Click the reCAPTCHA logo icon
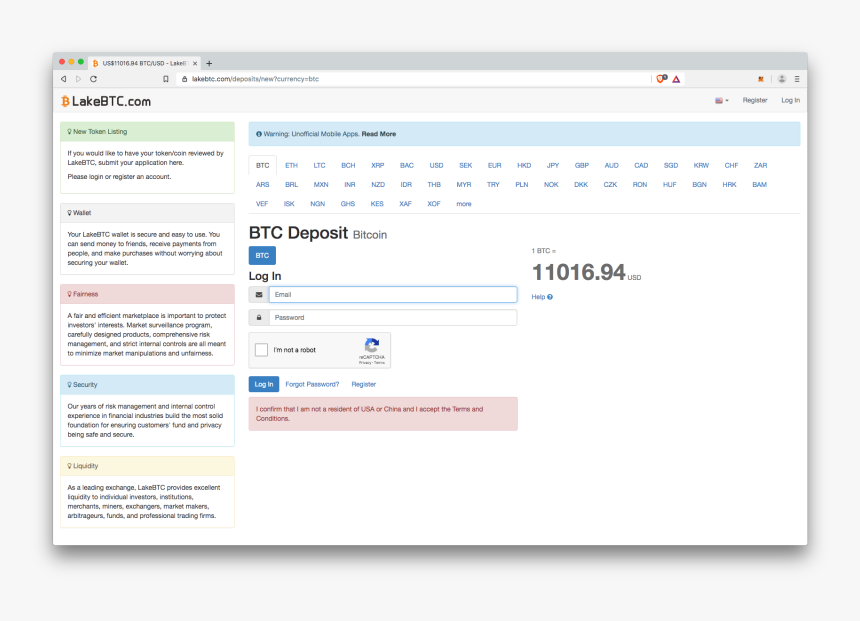The image size is (860, 621). 372,346
